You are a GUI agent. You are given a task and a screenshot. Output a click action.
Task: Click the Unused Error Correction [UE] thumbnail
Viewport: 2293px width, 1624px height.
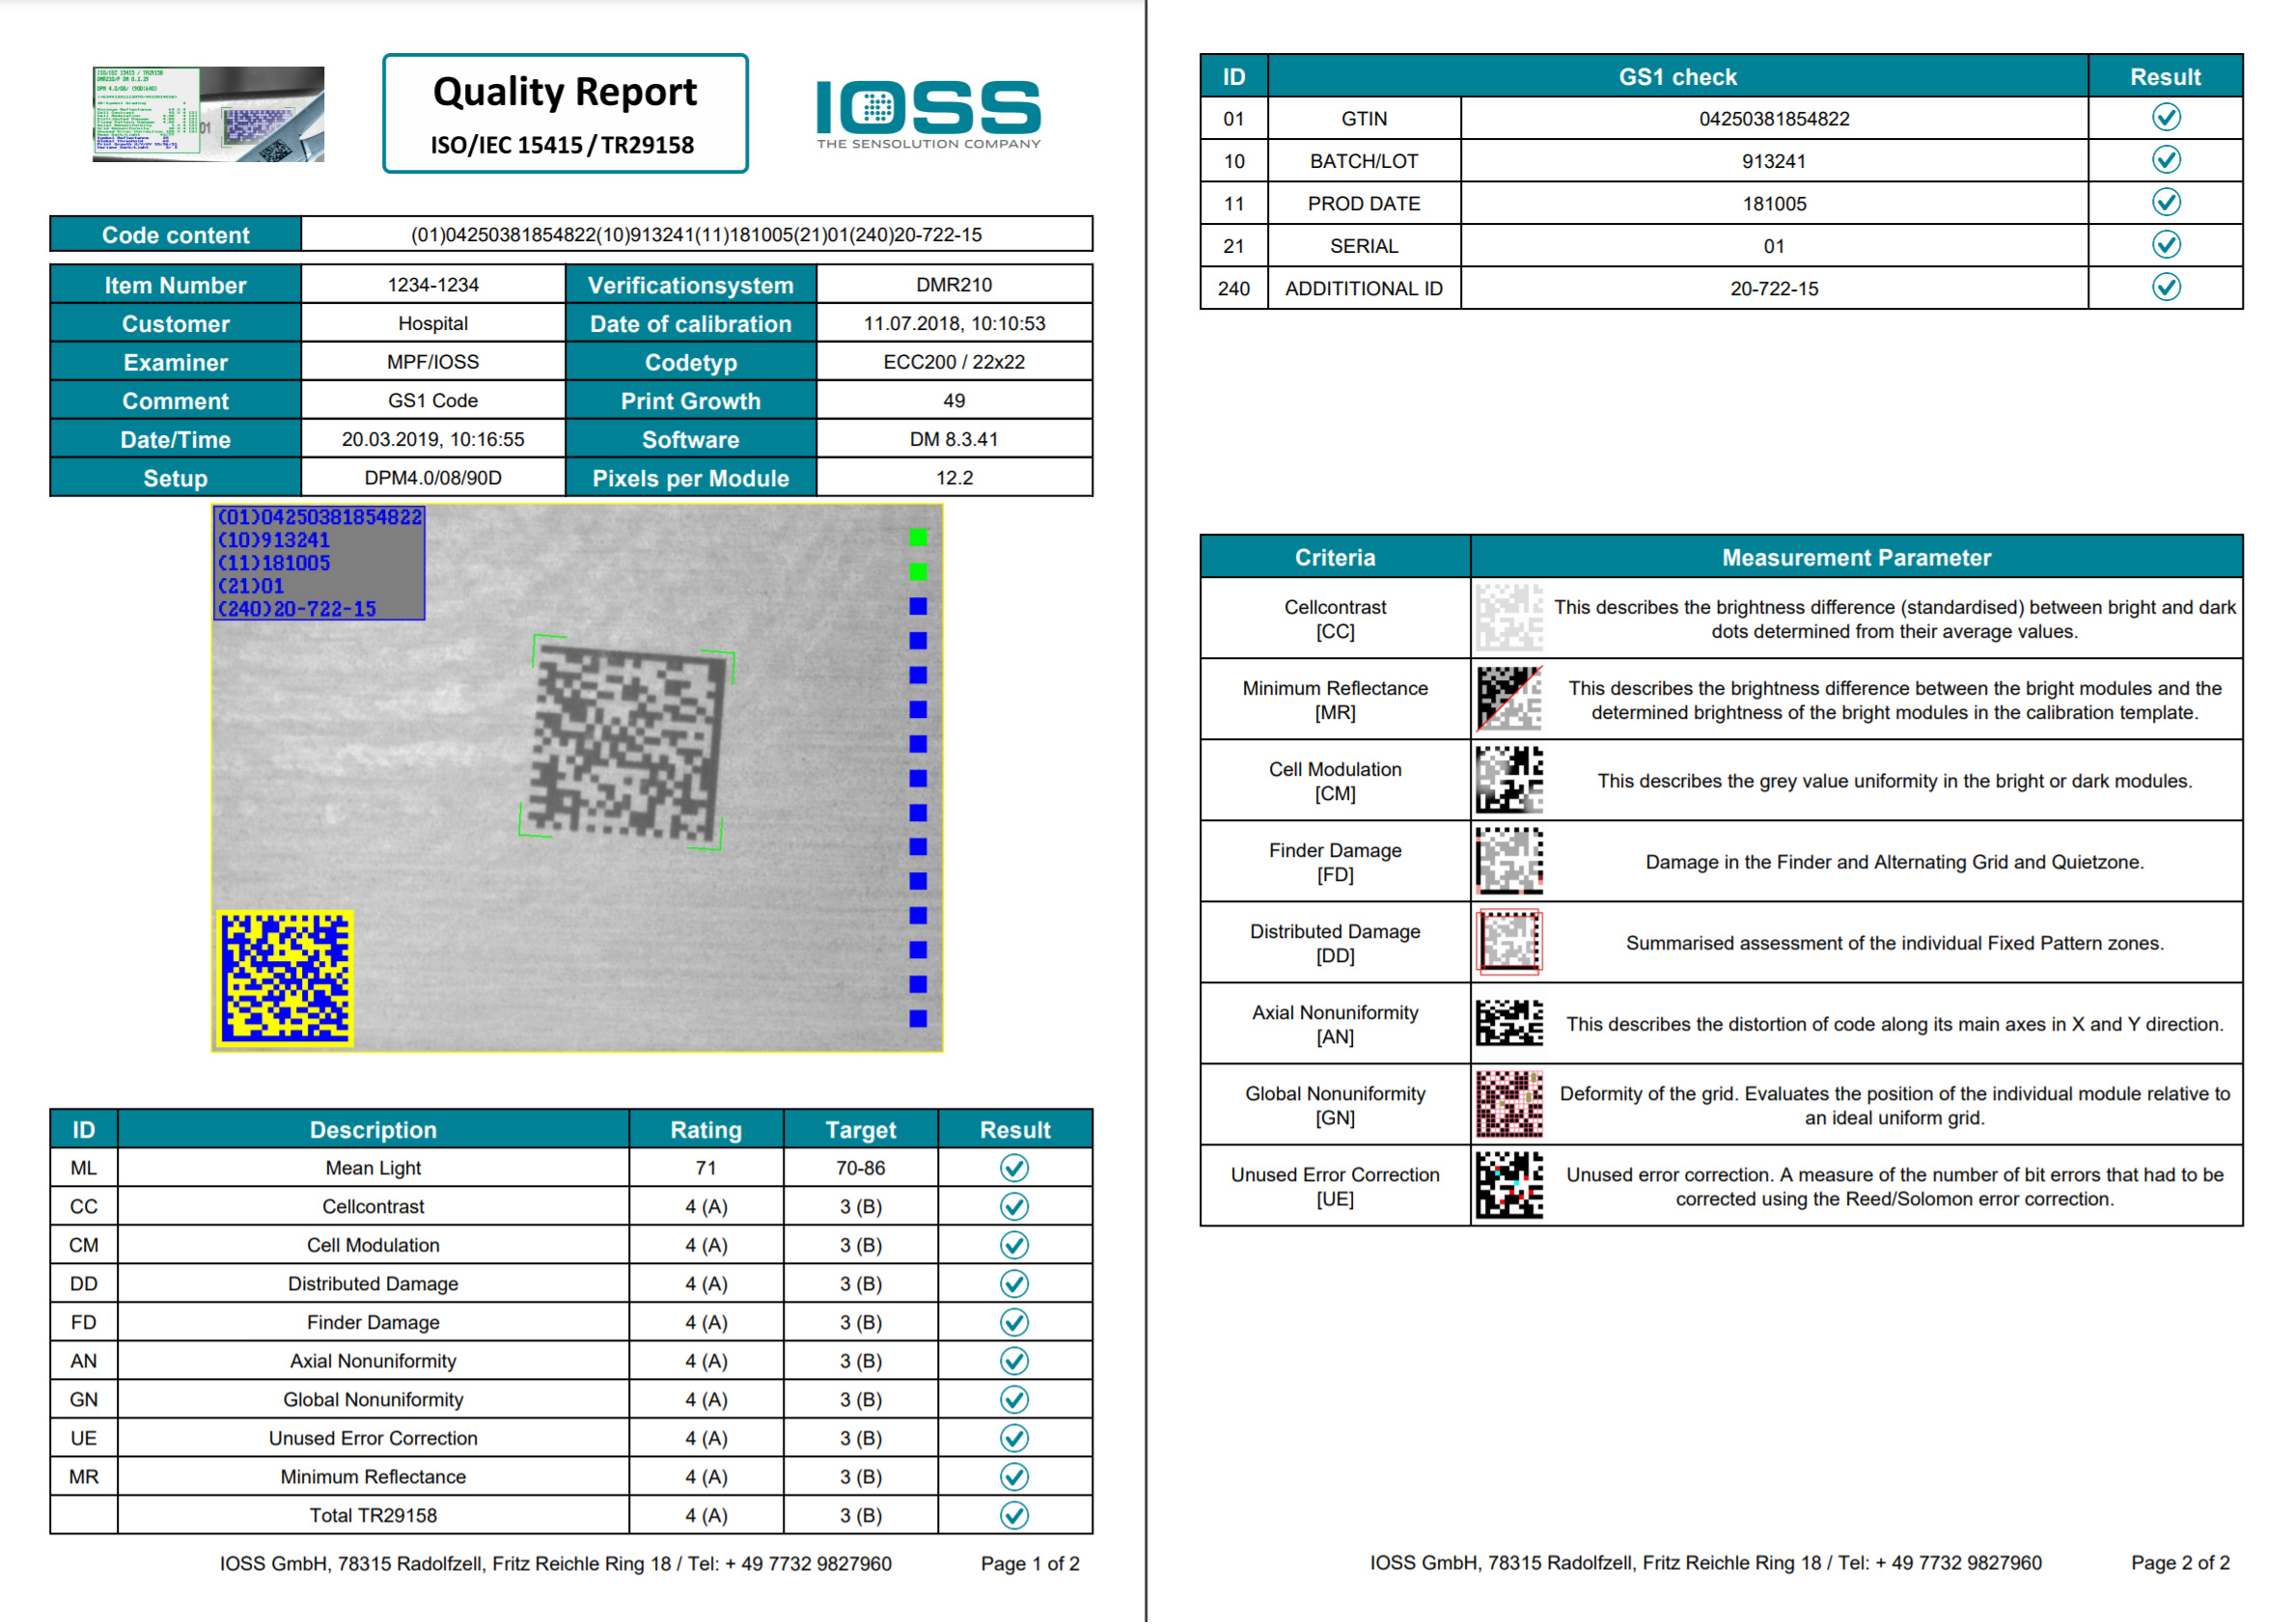(x=1510, y=1187)
